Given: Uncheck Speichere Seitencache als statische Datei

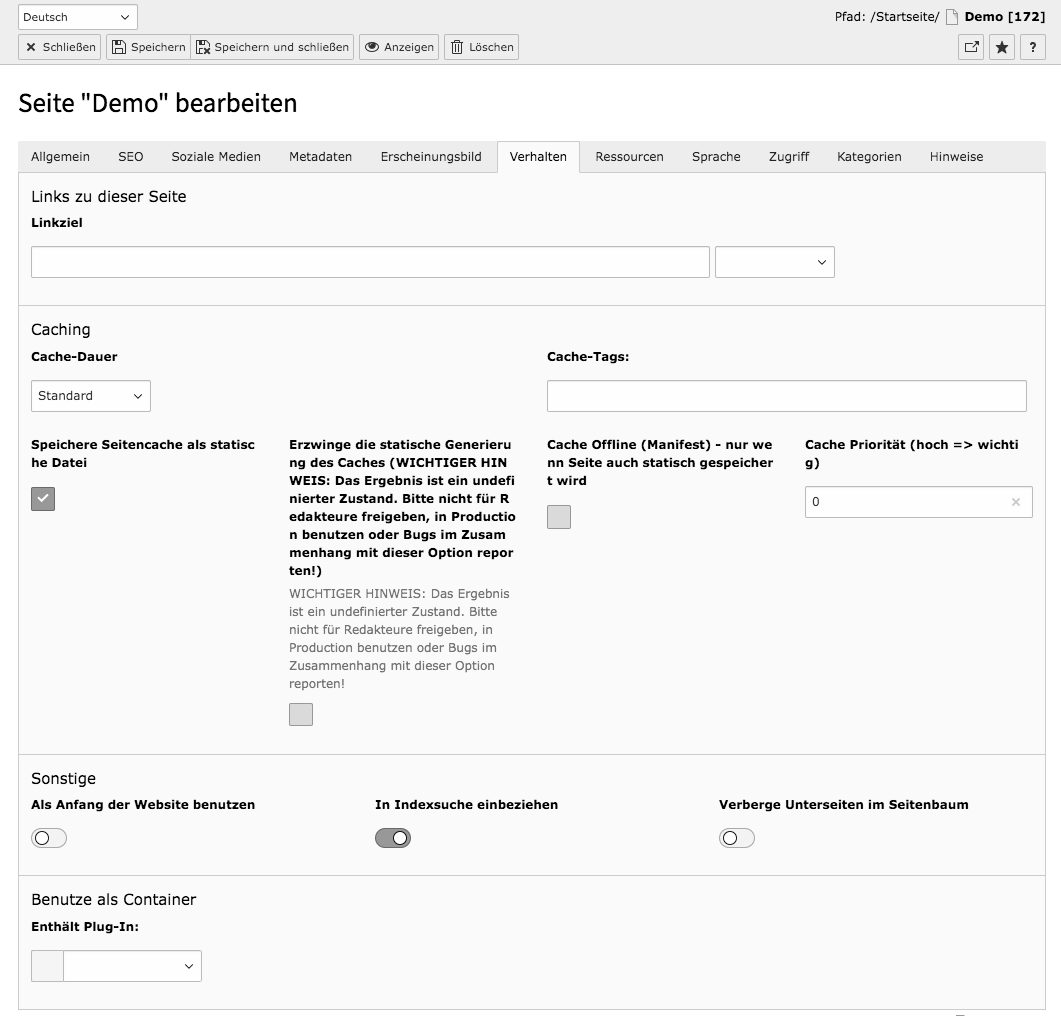Looking at the screenshot, I should click(x=42, y=498).
